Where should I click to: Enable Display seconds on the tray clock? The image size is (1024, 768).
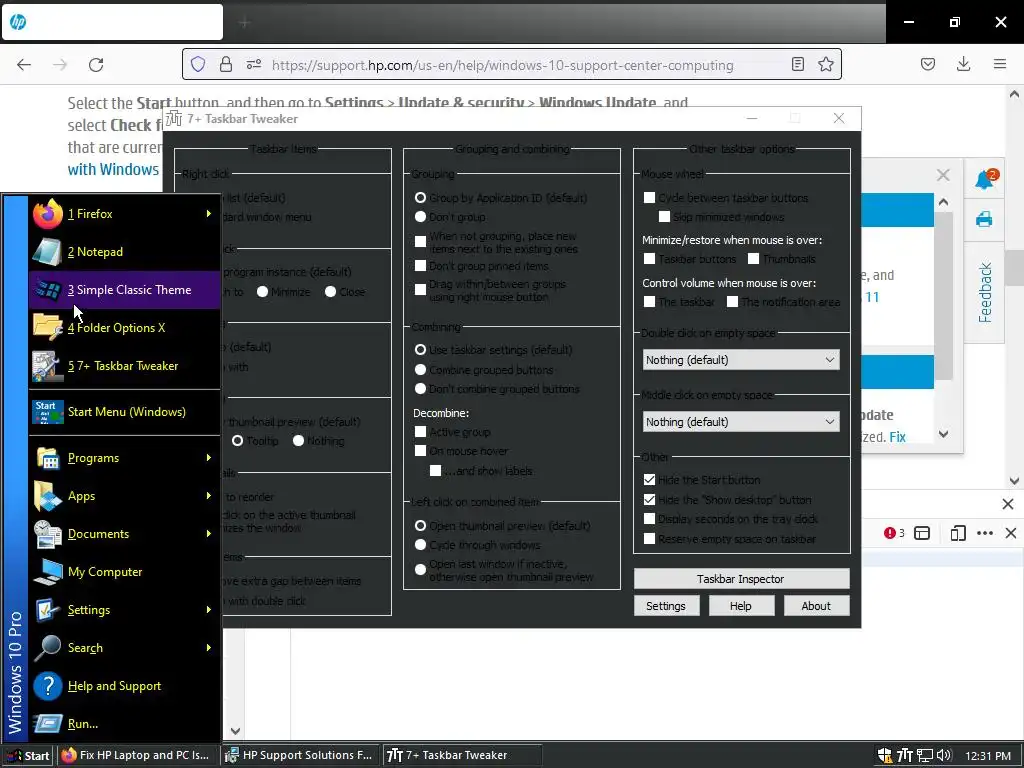(649, 519)
